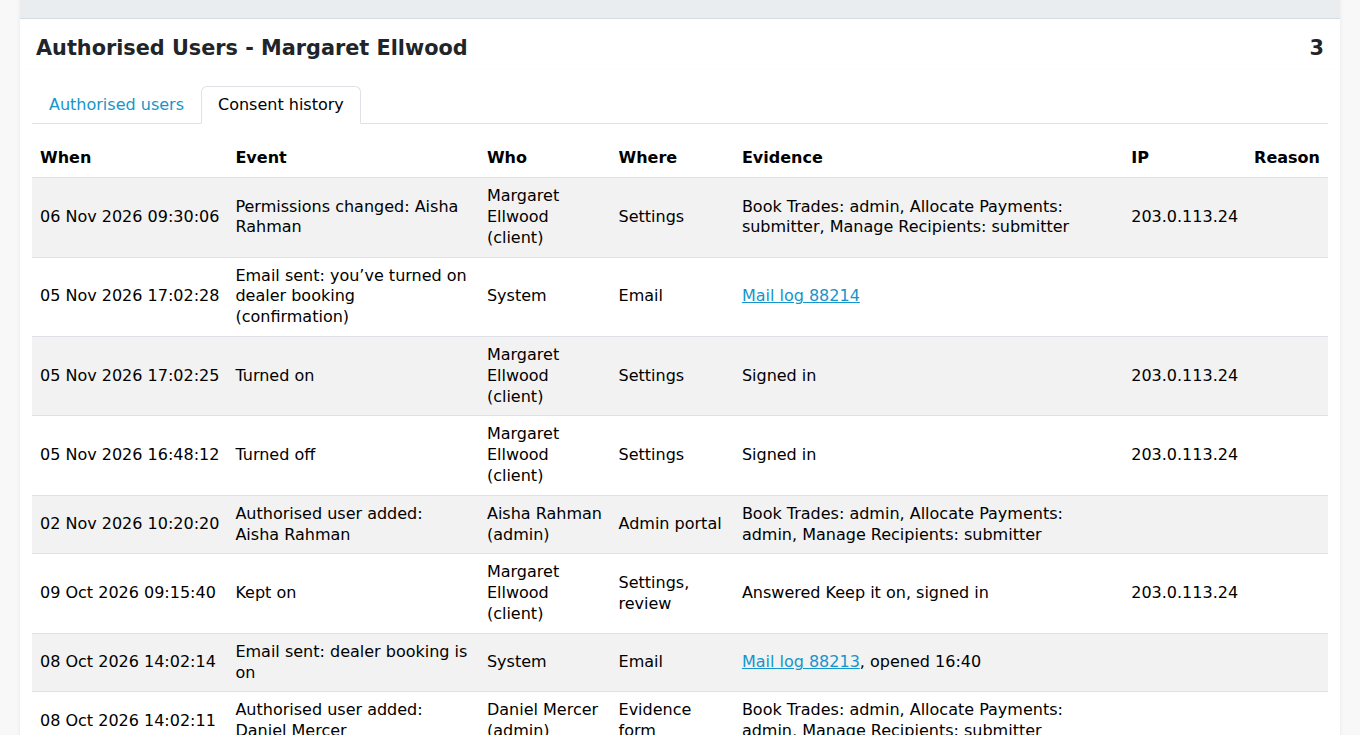Select timestamp 06 Nov 2026 09:30:06

130,217
